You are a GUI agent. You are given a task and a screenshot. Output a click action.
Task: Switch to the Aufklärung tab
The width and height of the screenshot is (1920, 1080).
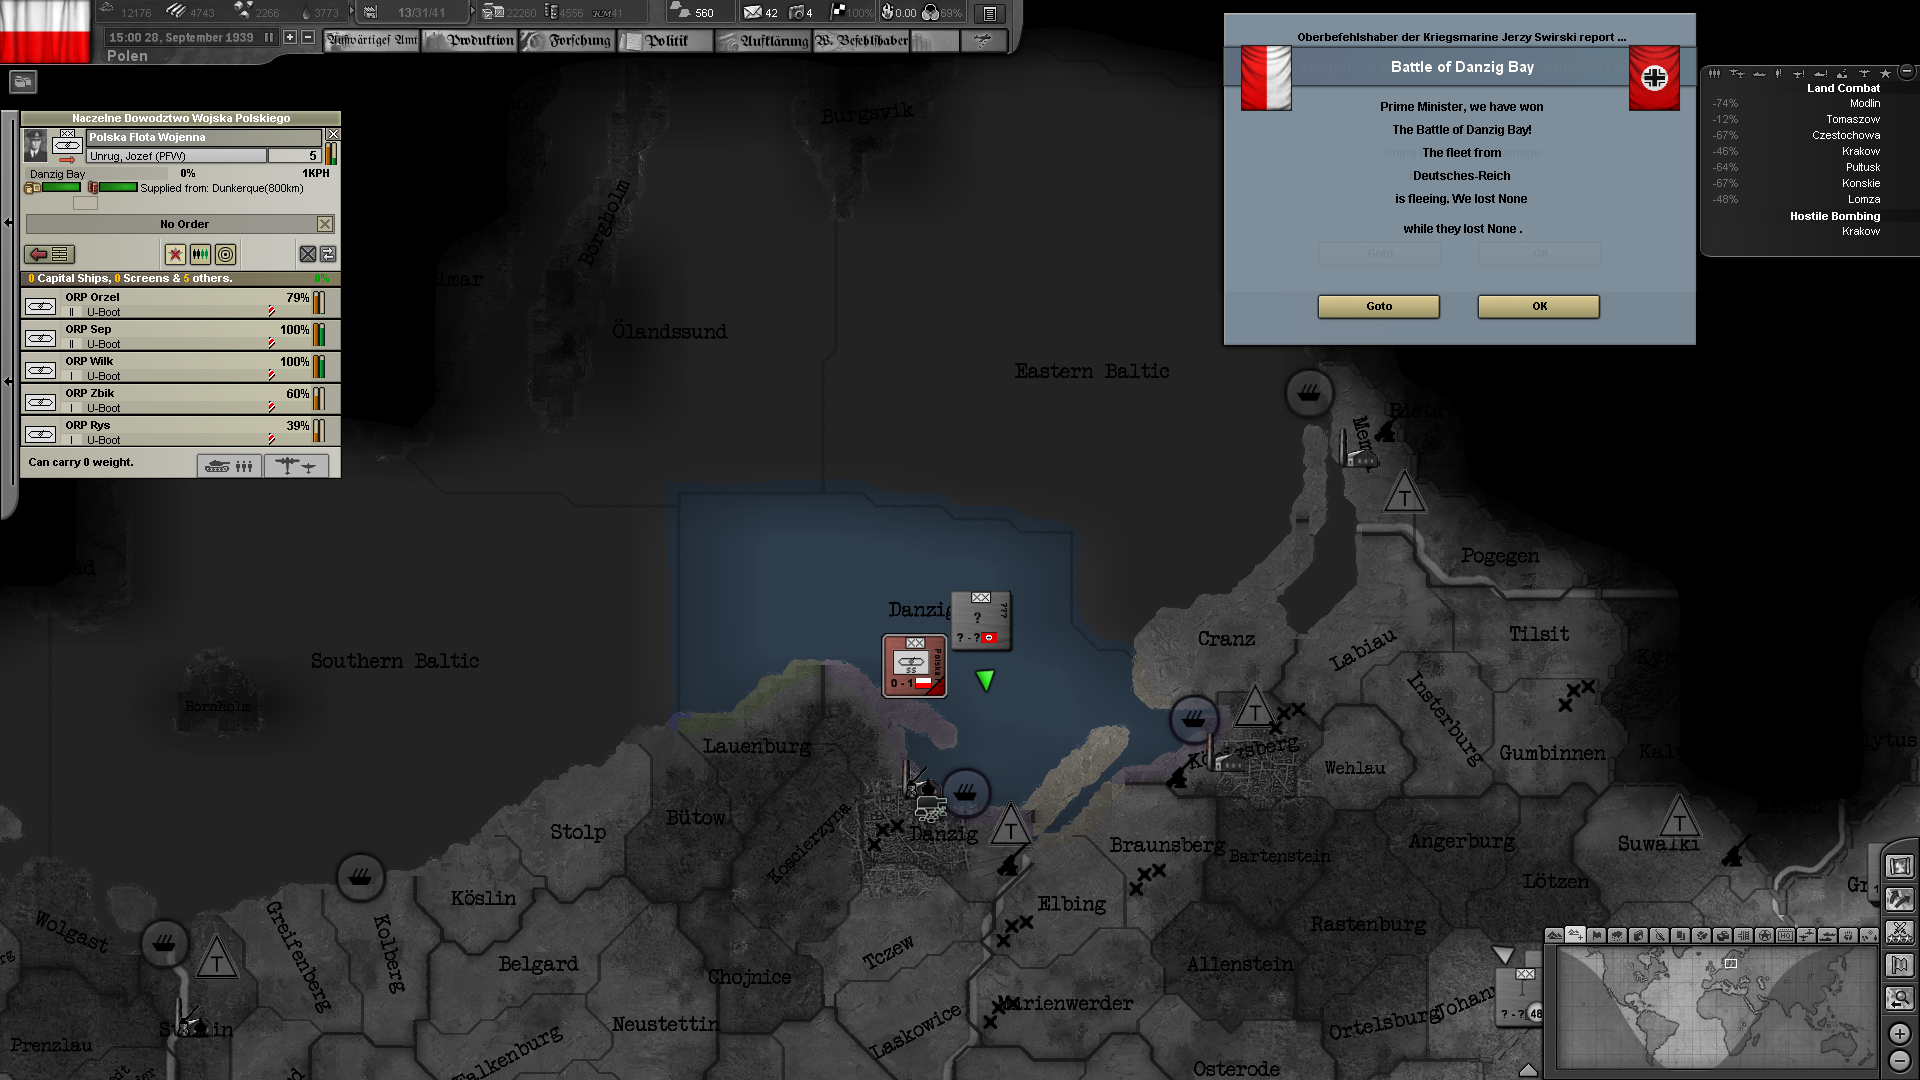pyautogui.click(x=763, y=41)
